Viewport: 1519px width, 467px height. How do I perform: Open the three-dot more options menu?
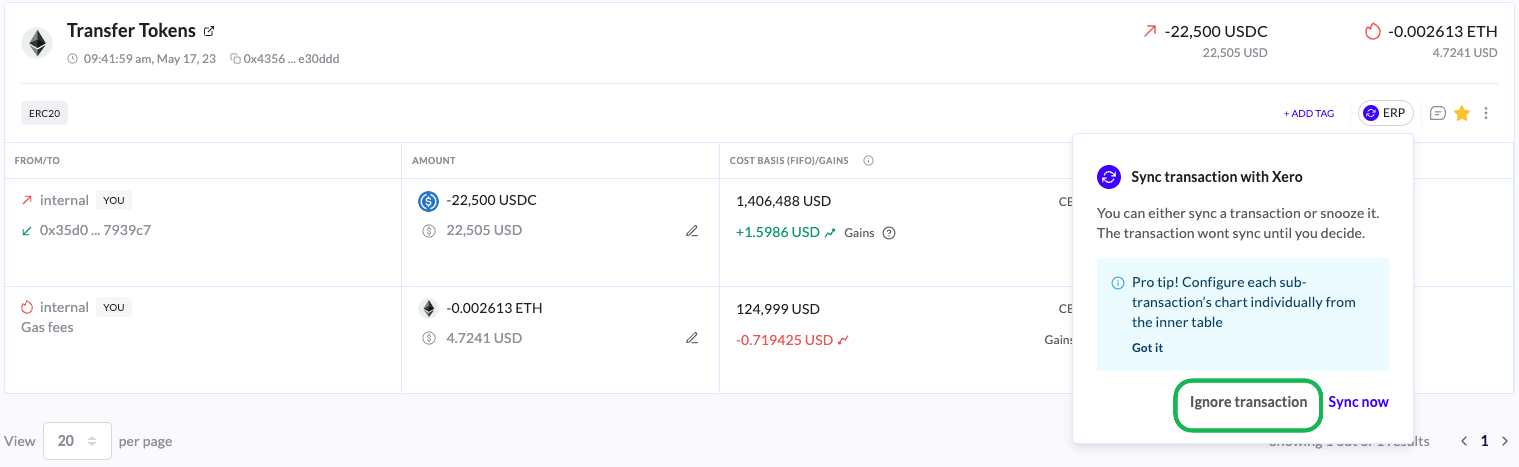point(1486,113)
